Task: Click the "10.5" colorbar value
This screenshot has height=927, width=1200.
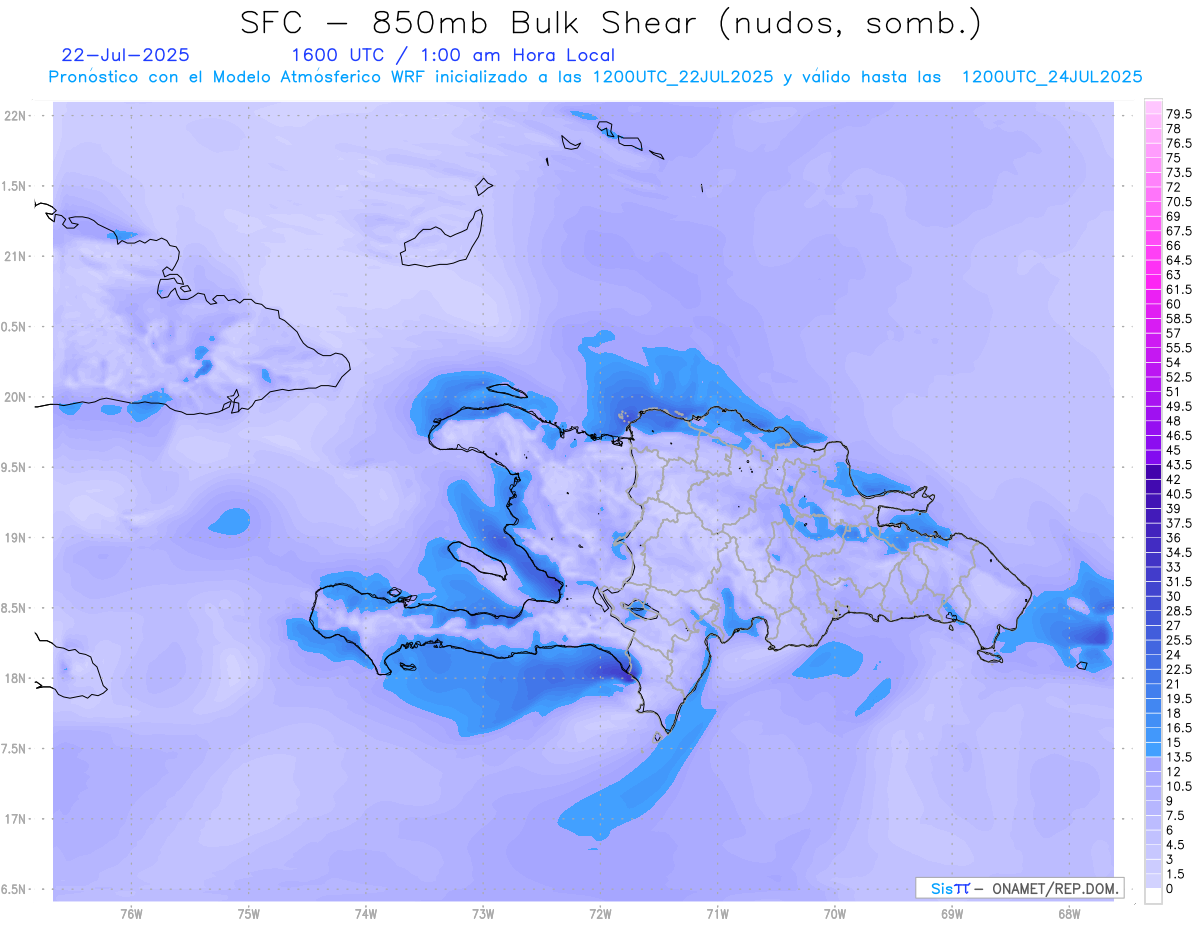Action: click(x=1180, y=786)
